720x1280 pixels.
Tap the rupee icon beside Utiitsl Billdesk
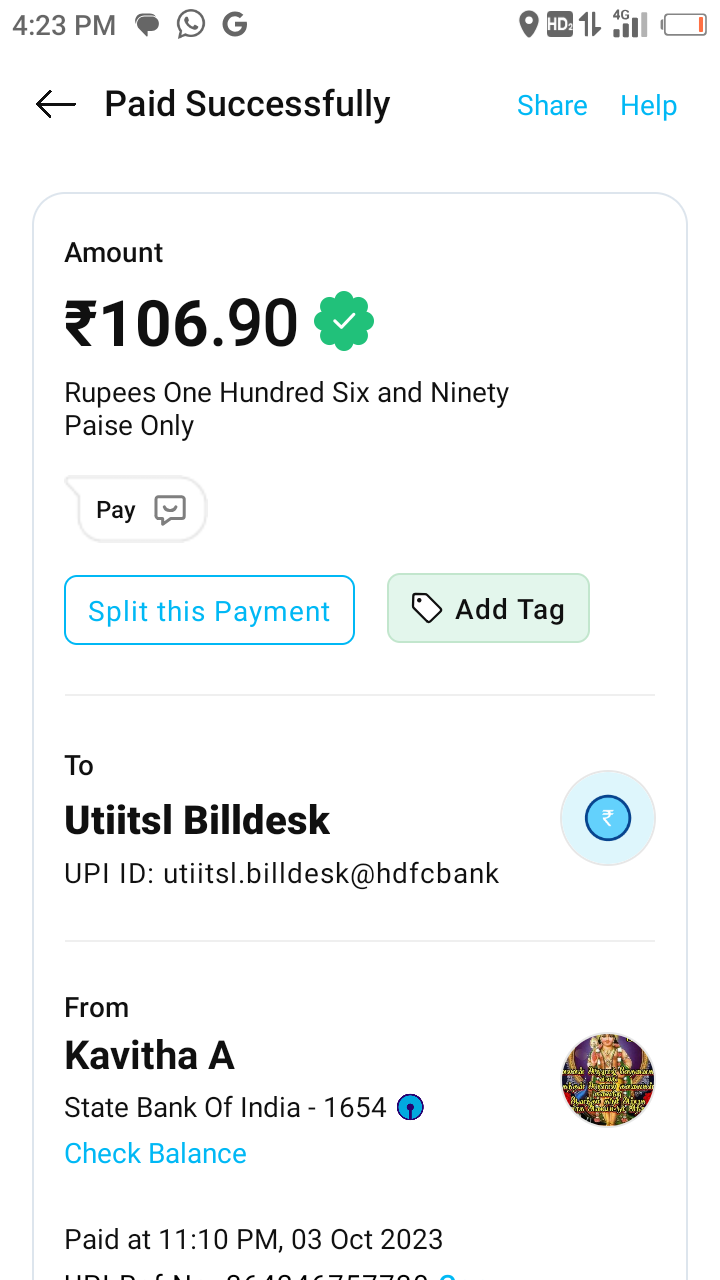(607, 819)
